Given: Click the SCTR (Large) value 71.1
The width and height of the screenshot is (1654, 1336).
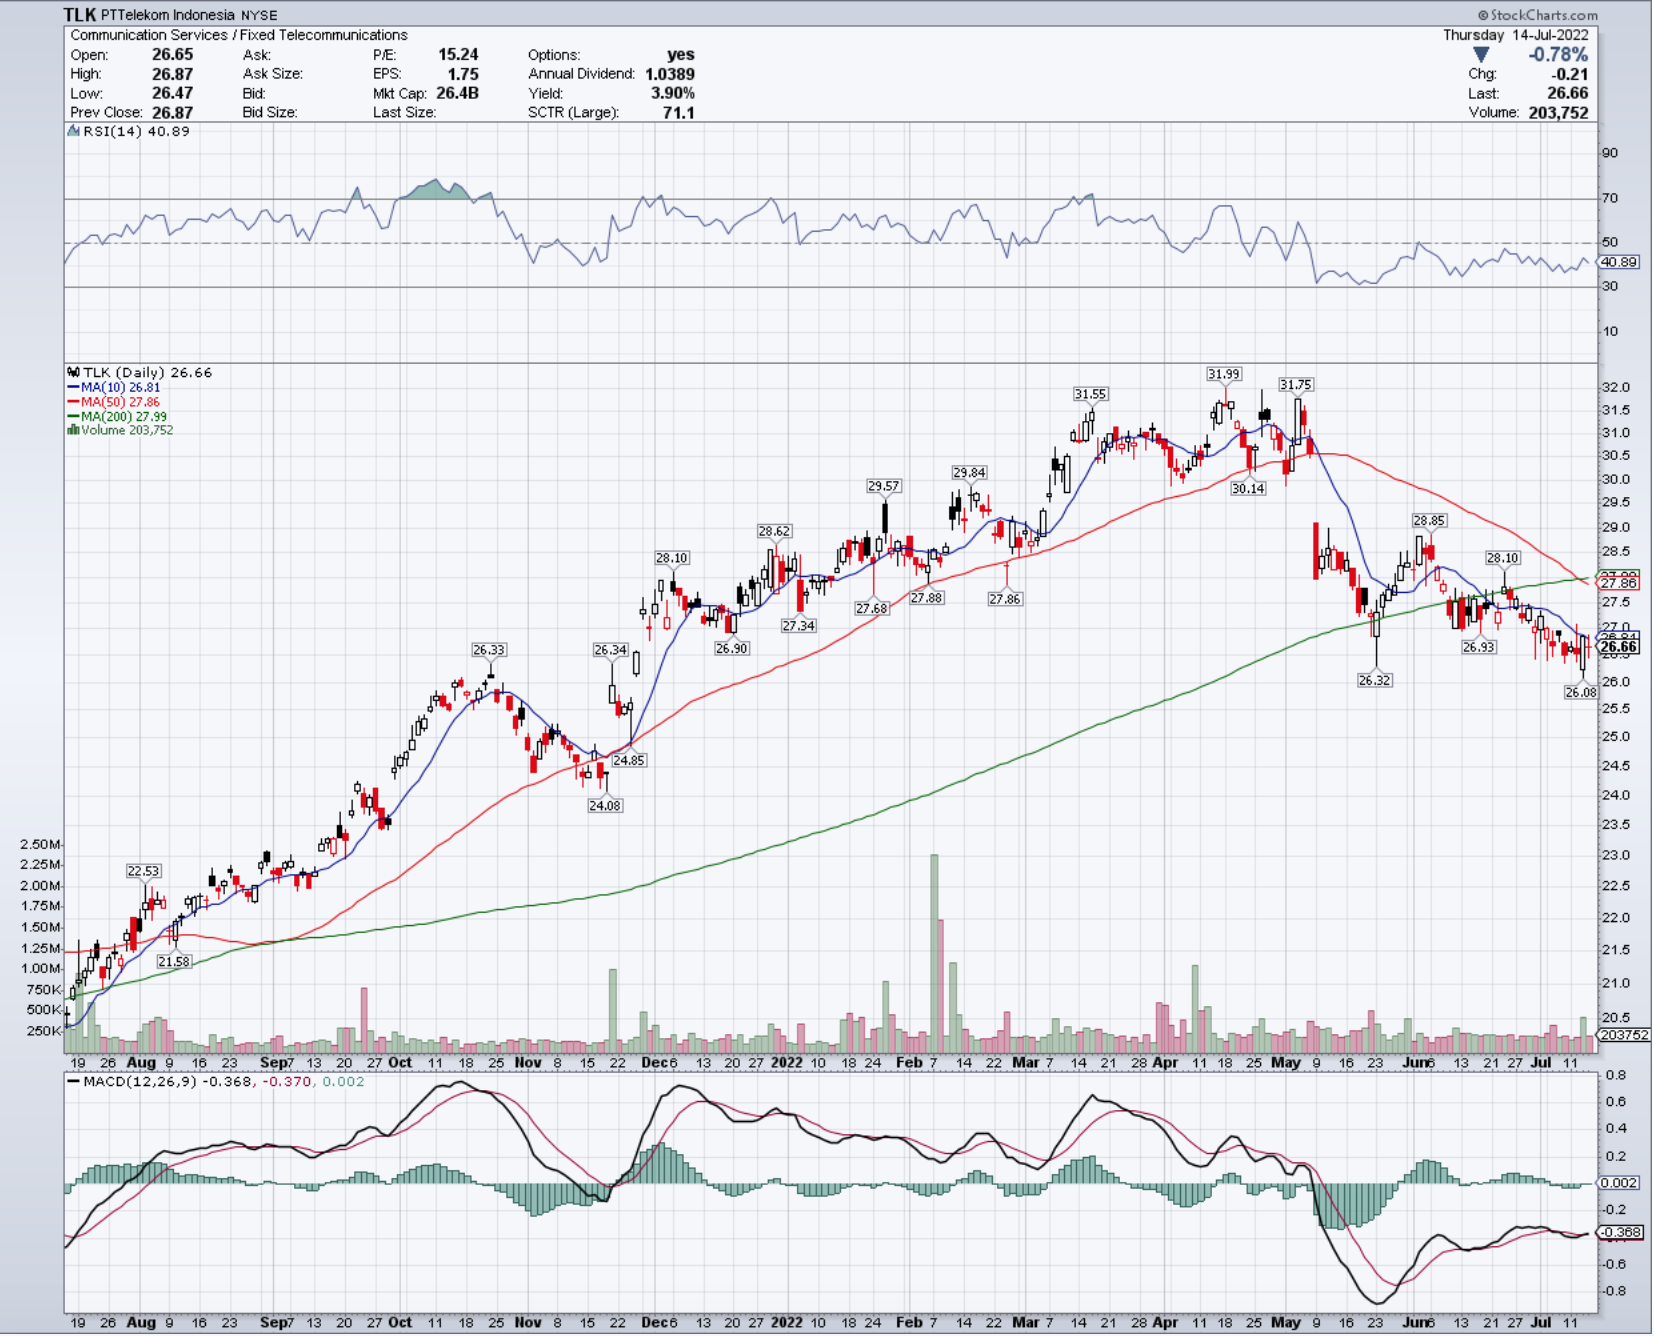Looking at the screenshot, I should coord(678,112).
